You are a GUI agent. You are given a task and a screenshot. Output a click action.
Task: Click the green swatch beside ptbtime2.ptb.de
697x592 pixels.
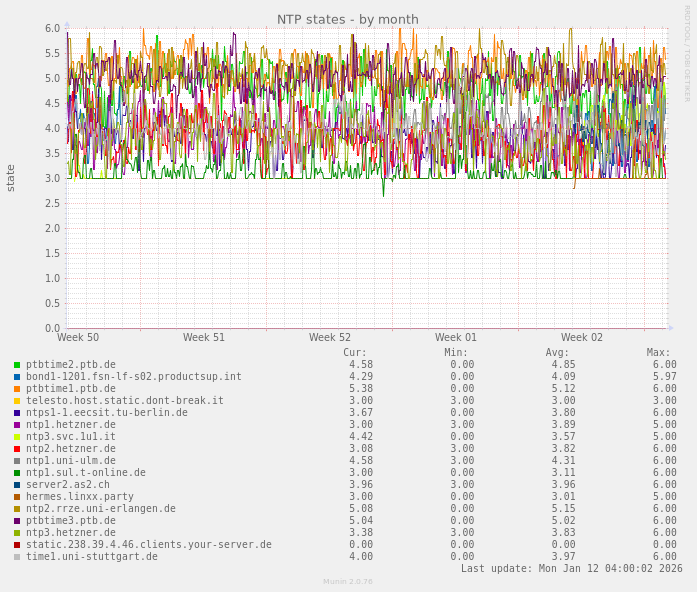tap(17, 365)
